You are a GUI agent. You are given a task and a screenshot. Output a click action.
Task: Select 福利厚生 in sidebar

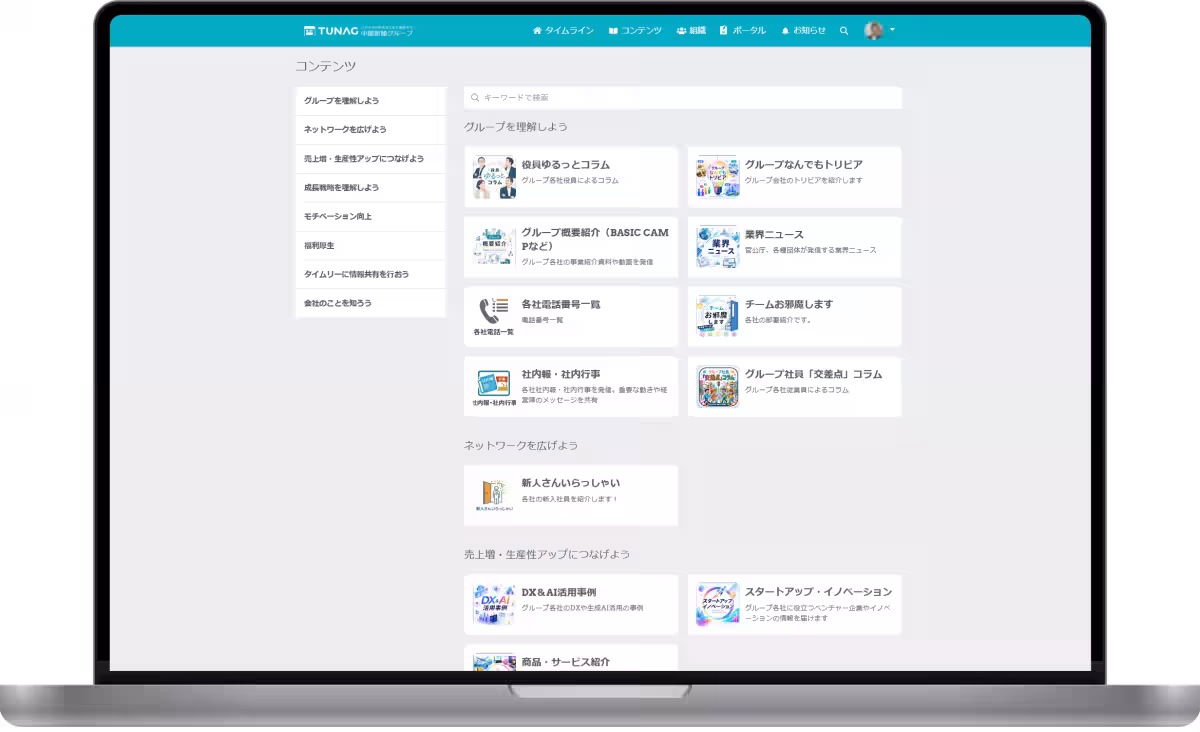pyautogui.click(x=370, y=246)
